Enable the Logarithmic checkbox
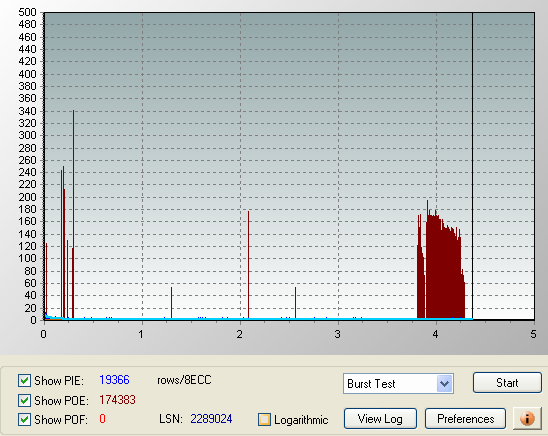The image size is (548, 436). point(264,419)
